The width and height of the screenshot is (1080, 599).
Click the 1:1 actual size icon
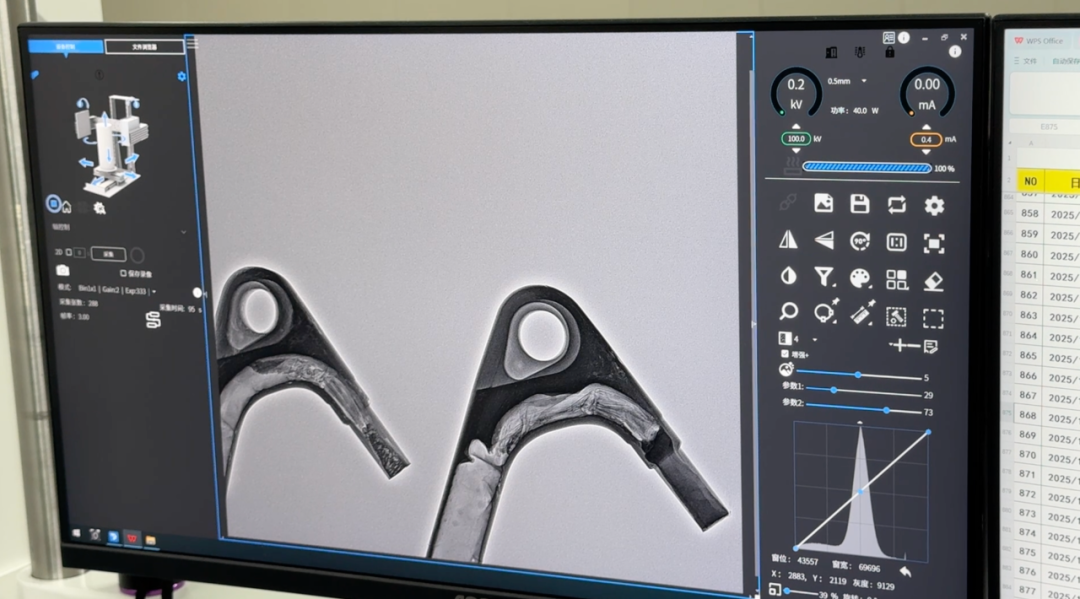(x=896, y=242)
